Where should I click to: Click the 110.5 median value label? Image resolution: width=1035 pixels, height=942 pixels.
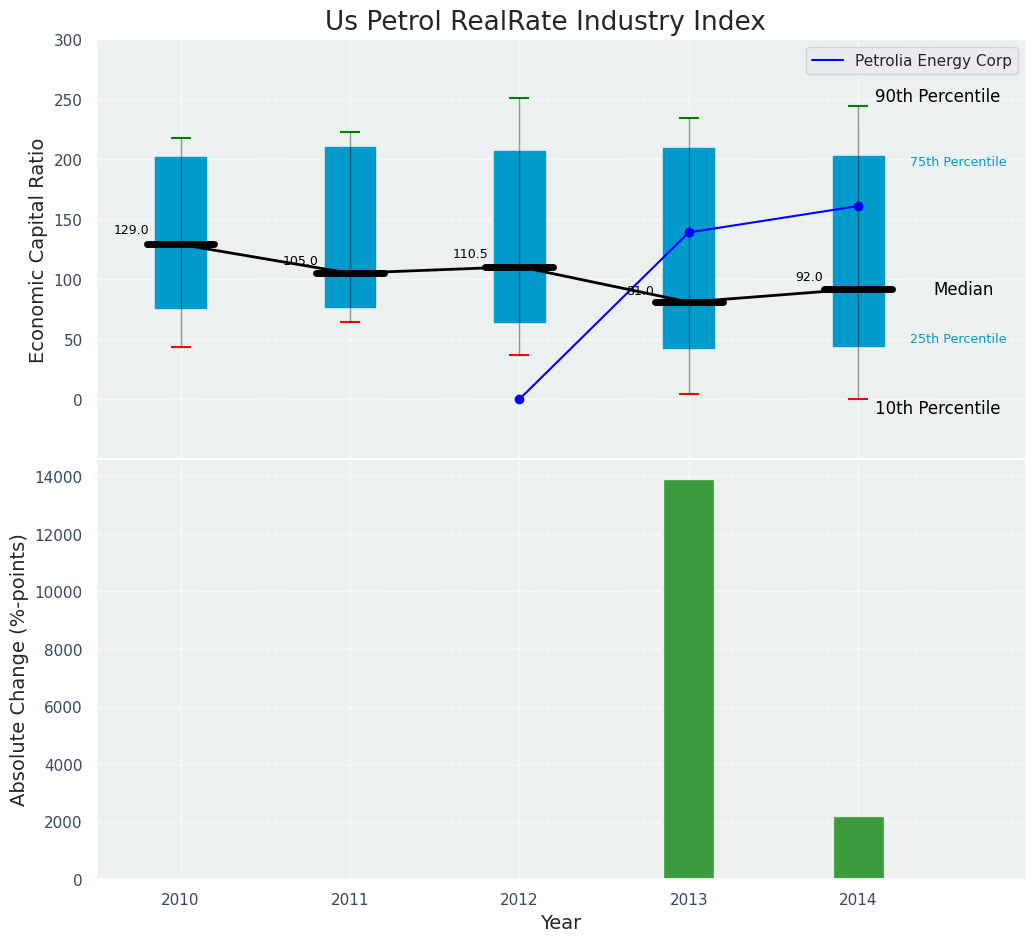(x=470, y=254)
